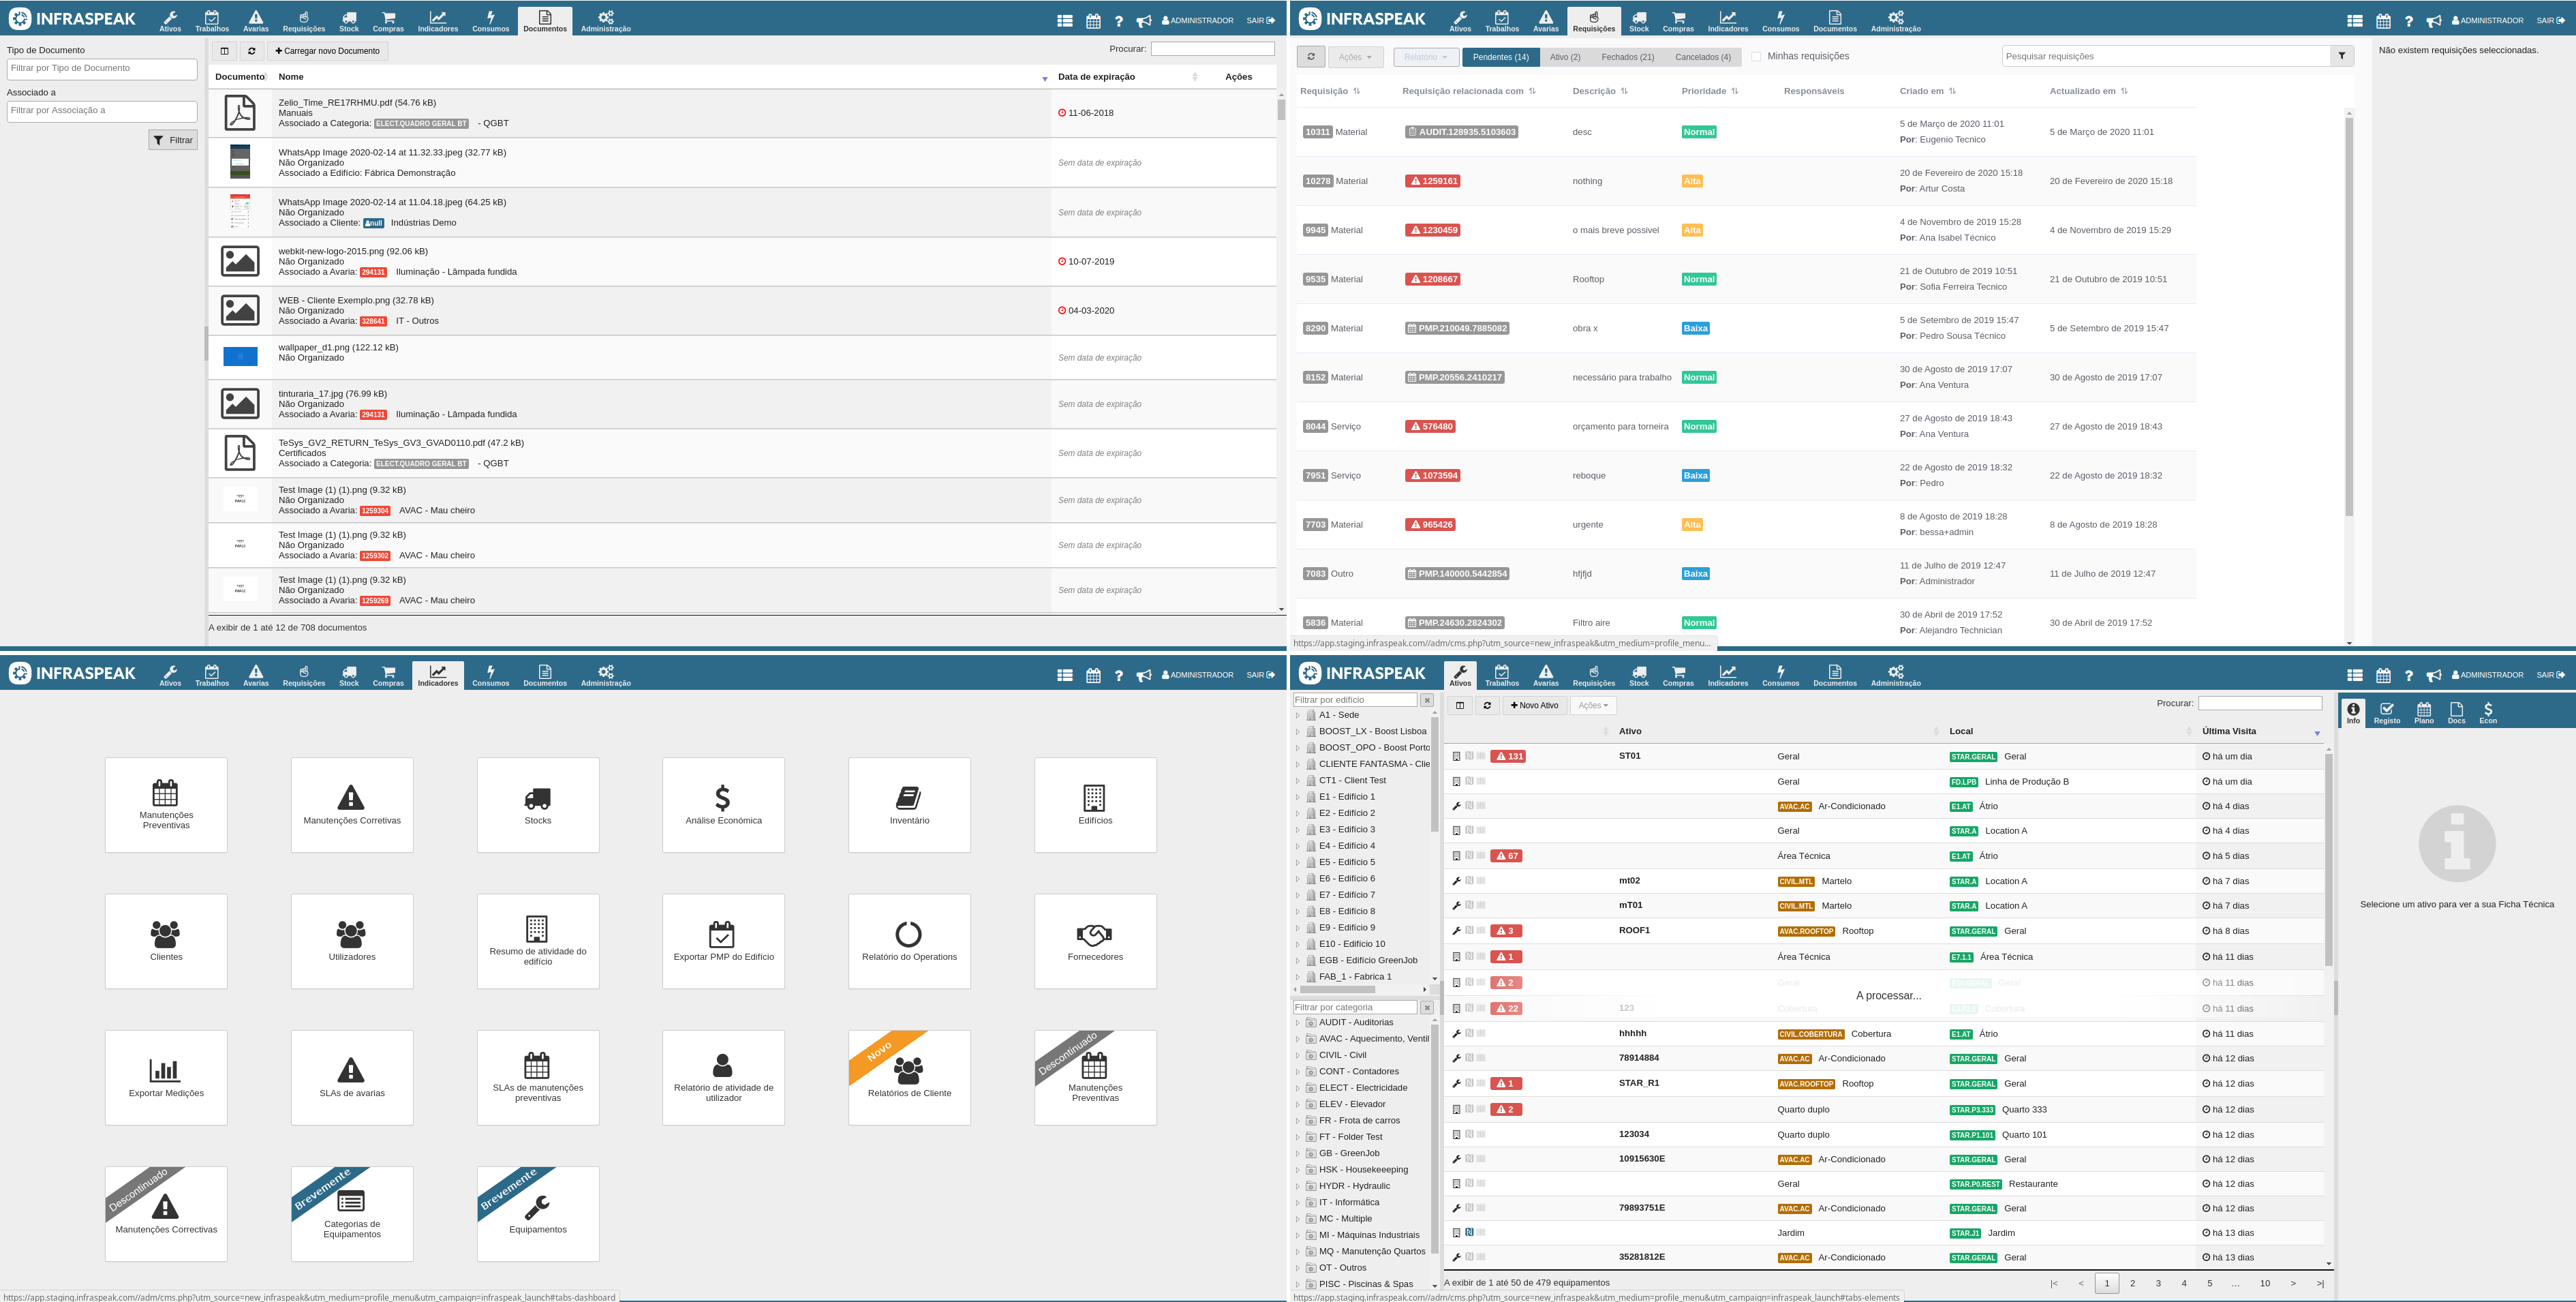Go to page 2 of equipamentos
Viewport: 2576px width, 1302px height.
tap(2132, 1283)
